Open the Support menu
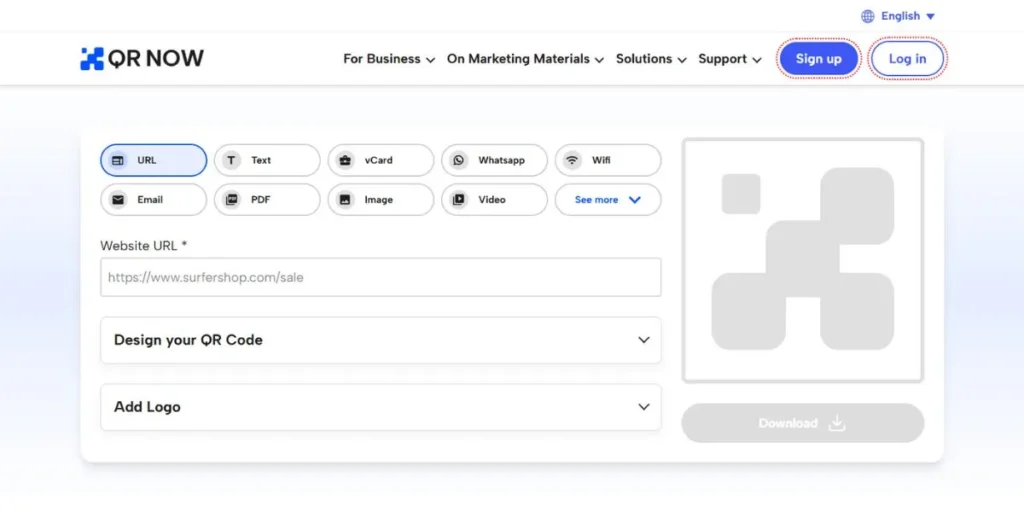 point(730,59)
